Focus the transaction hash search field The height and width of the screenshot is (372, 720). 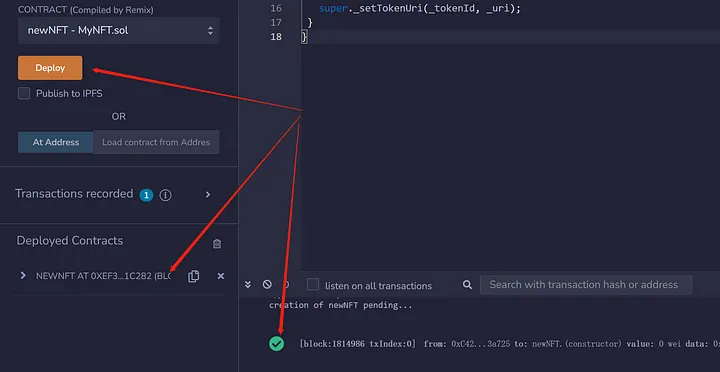point(586,285)
